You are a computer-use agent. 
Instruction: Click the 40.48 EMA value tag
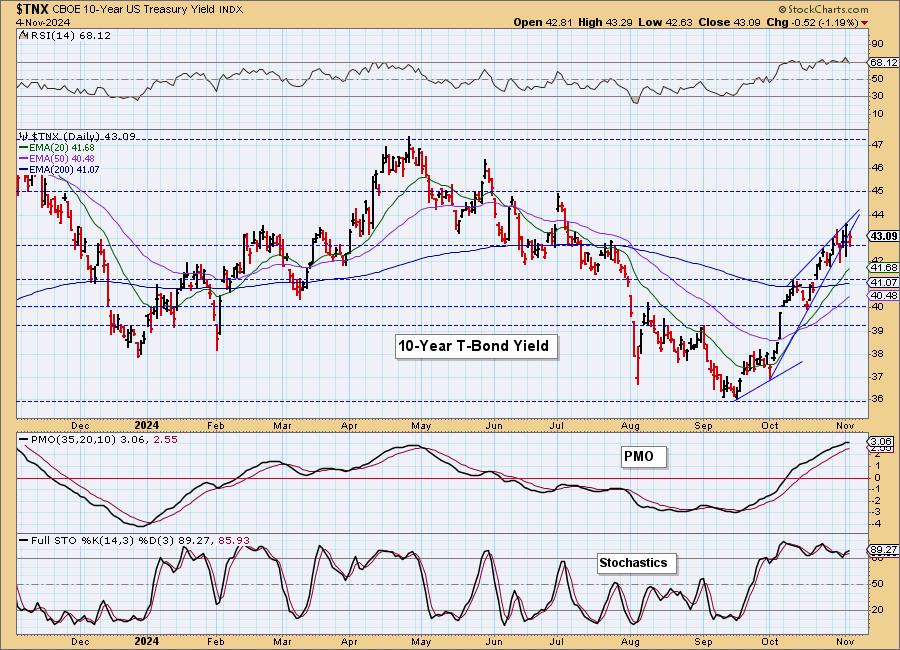[884, 296]
